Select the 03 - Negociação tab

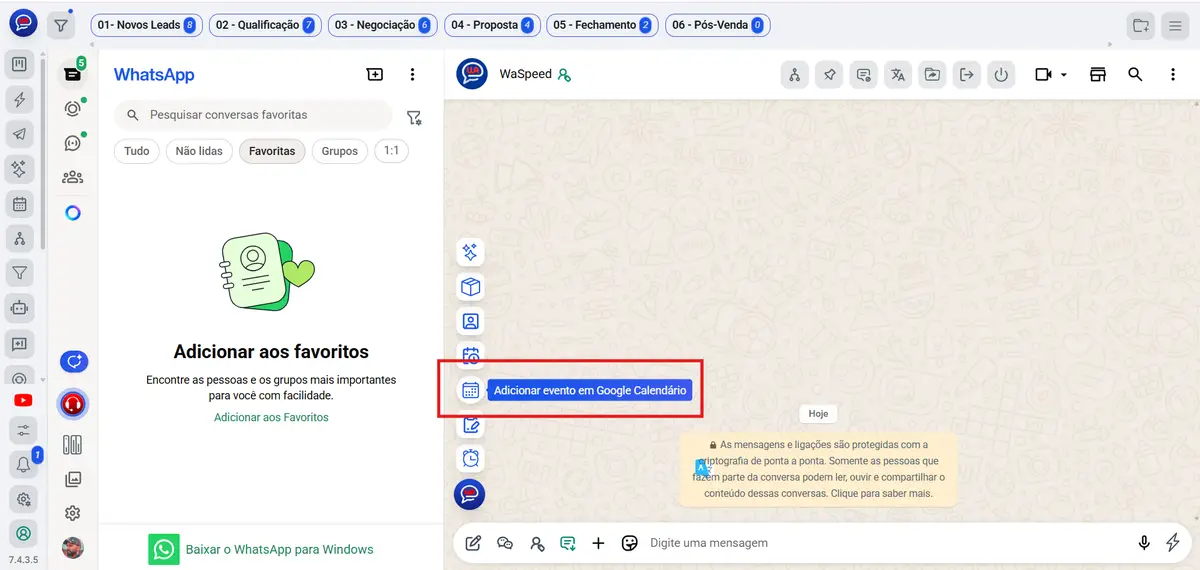pyautogui.click(x=382, y=25)
